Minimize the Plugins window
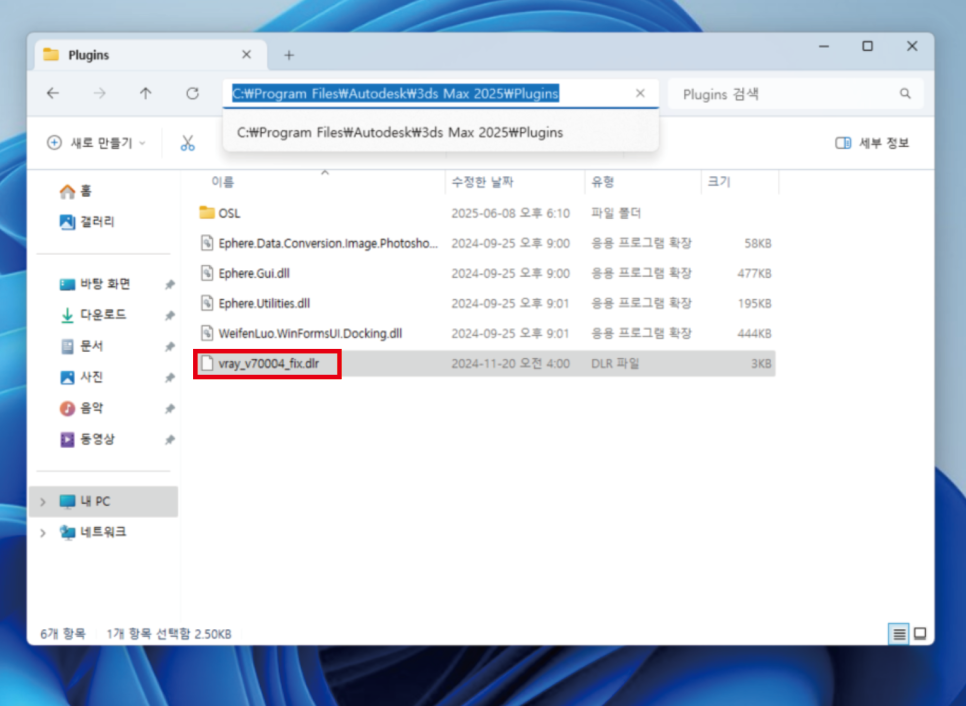 (x=824, y=46)
